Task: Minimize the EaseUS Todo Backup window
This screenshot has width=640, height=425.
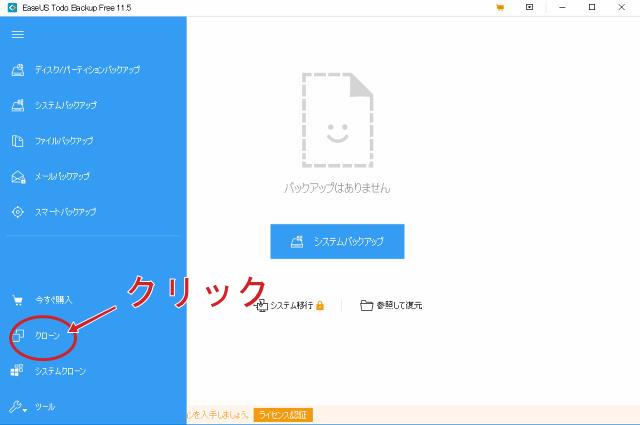Action: (562, 7)
